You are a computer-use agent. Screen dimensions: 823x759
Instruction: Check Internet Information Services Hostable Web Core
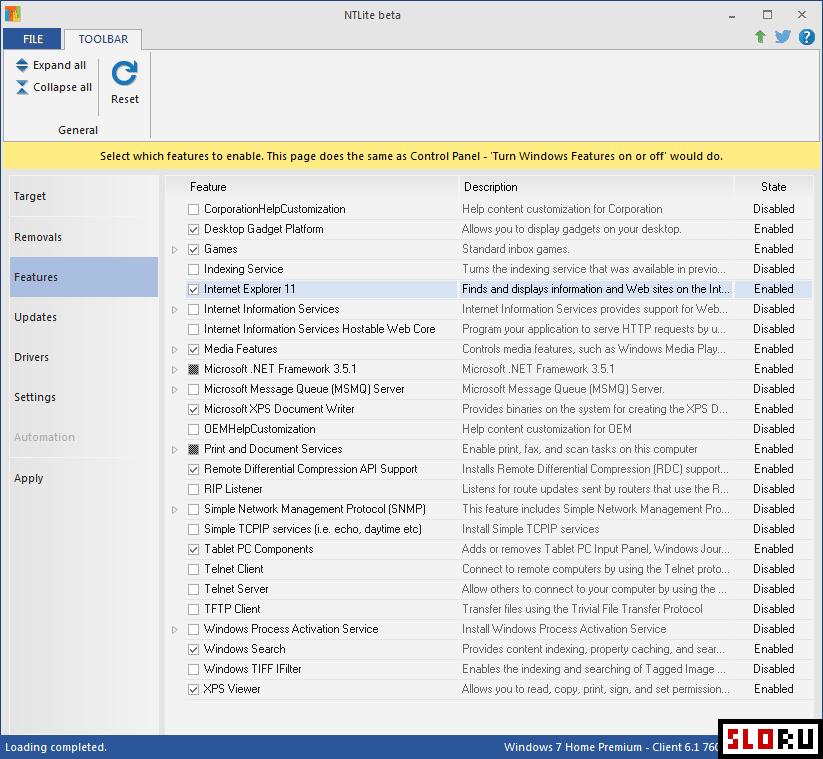194,329
